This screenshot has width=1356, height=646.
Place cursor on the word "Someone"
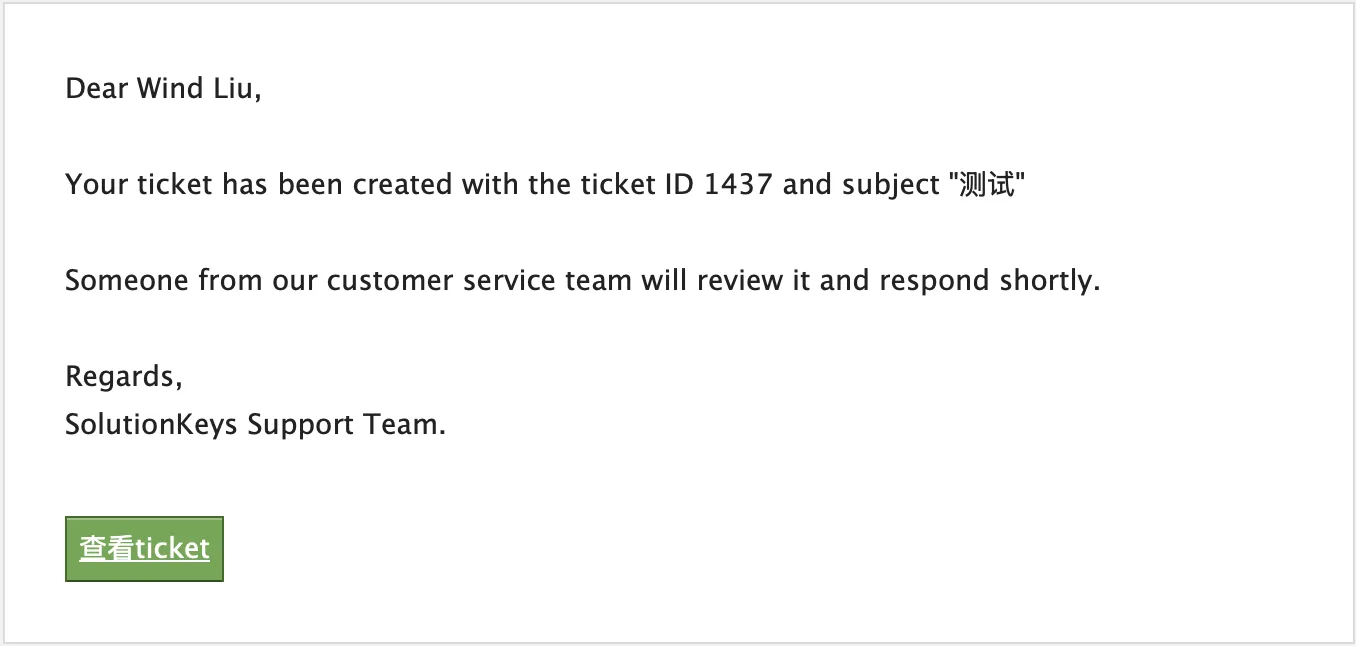pyautogui.click(x=127, y=281)
